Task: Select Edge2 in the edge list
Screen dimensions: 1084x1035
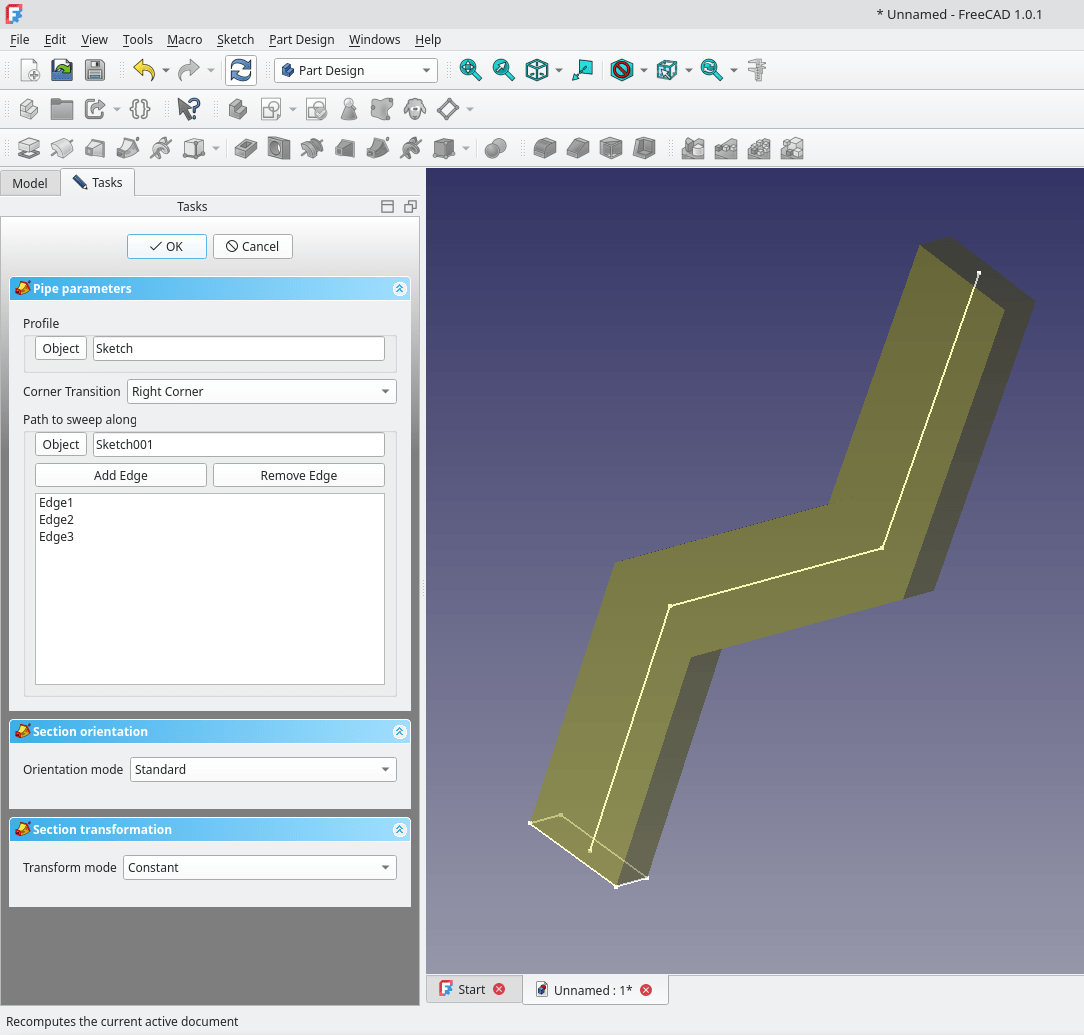Action: [55, 519]
